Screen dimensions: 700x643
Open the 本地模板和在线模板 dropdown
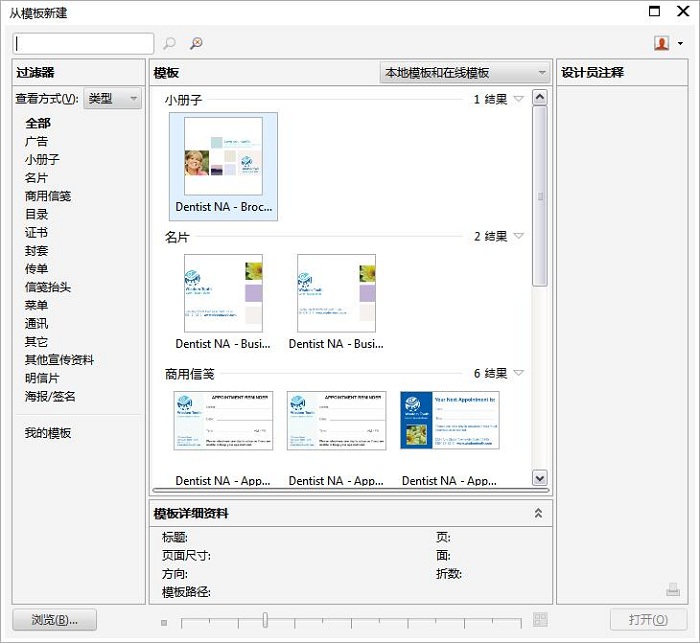pyautogui.click(x=465, y=73)
